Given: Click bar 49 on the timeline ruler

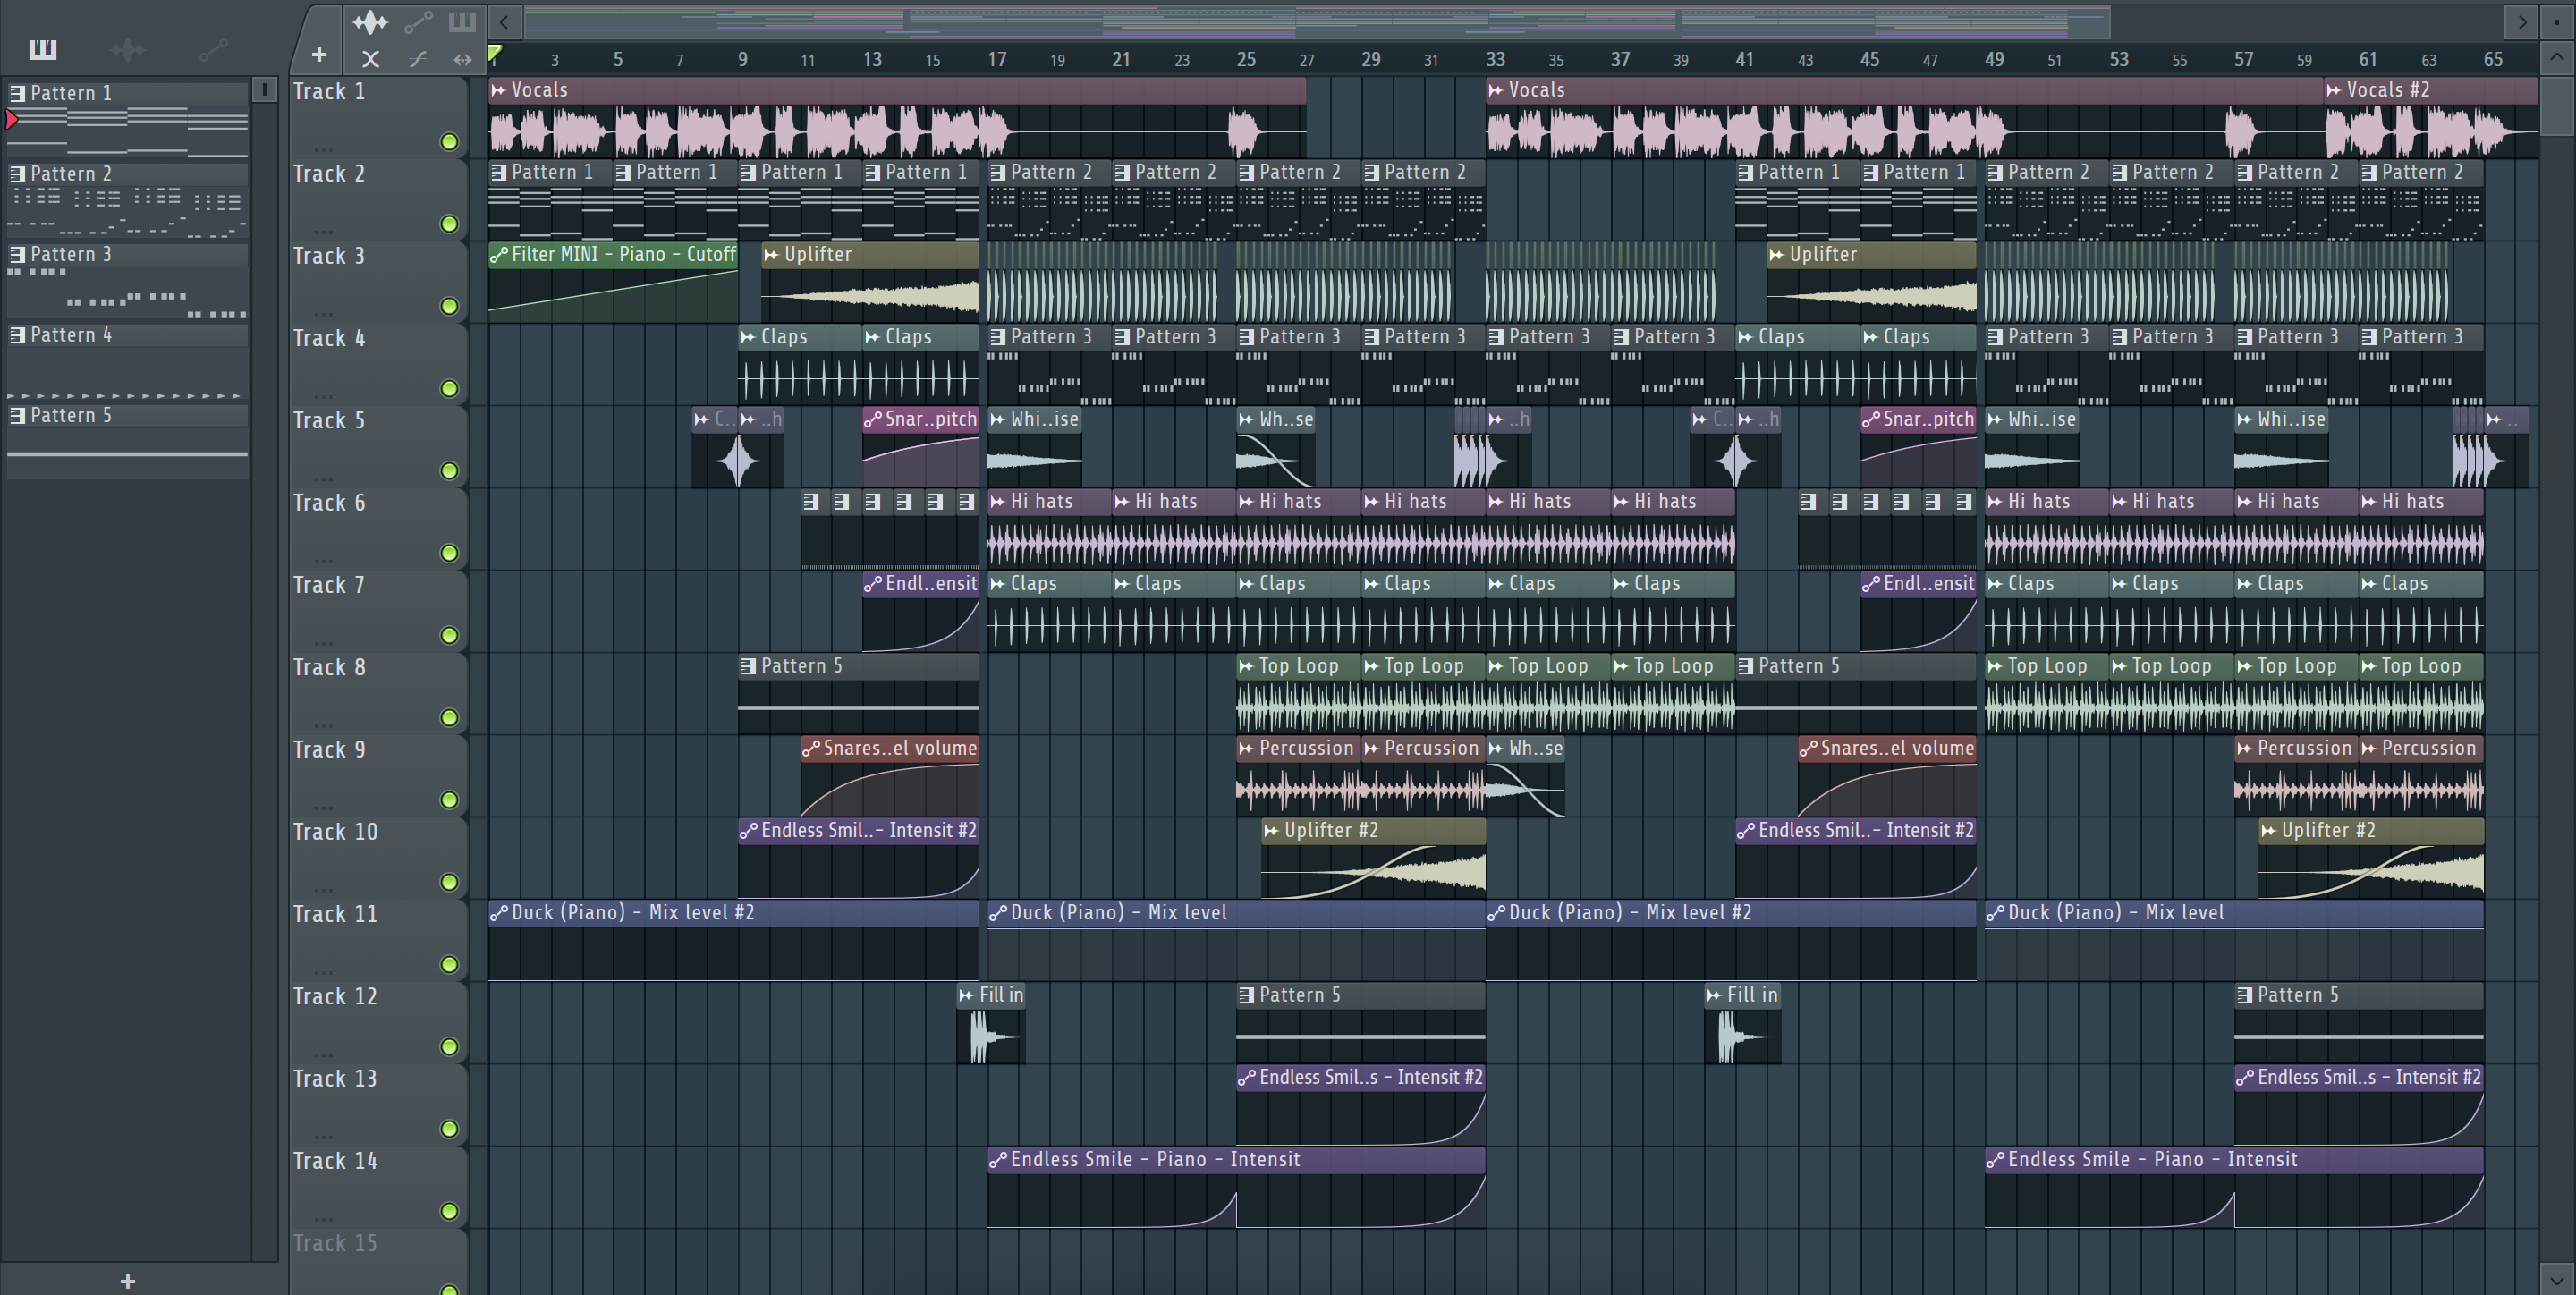Looking at the screenshot, I should click(1995, 59).
